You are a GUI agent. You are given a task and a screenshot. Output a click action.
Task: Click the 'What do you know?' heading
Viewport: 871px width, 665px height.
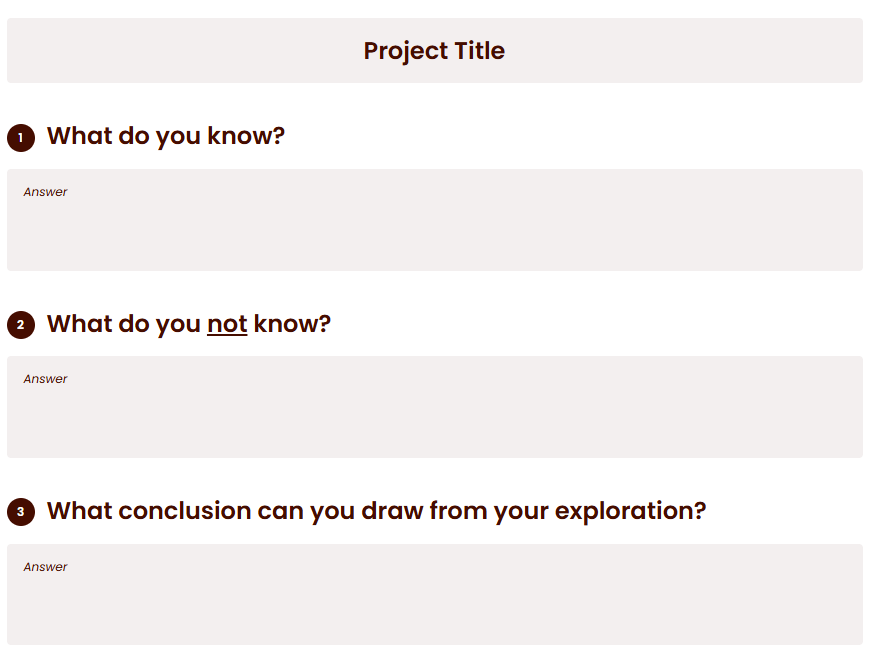pyautogui.click(x=166, y=136)
